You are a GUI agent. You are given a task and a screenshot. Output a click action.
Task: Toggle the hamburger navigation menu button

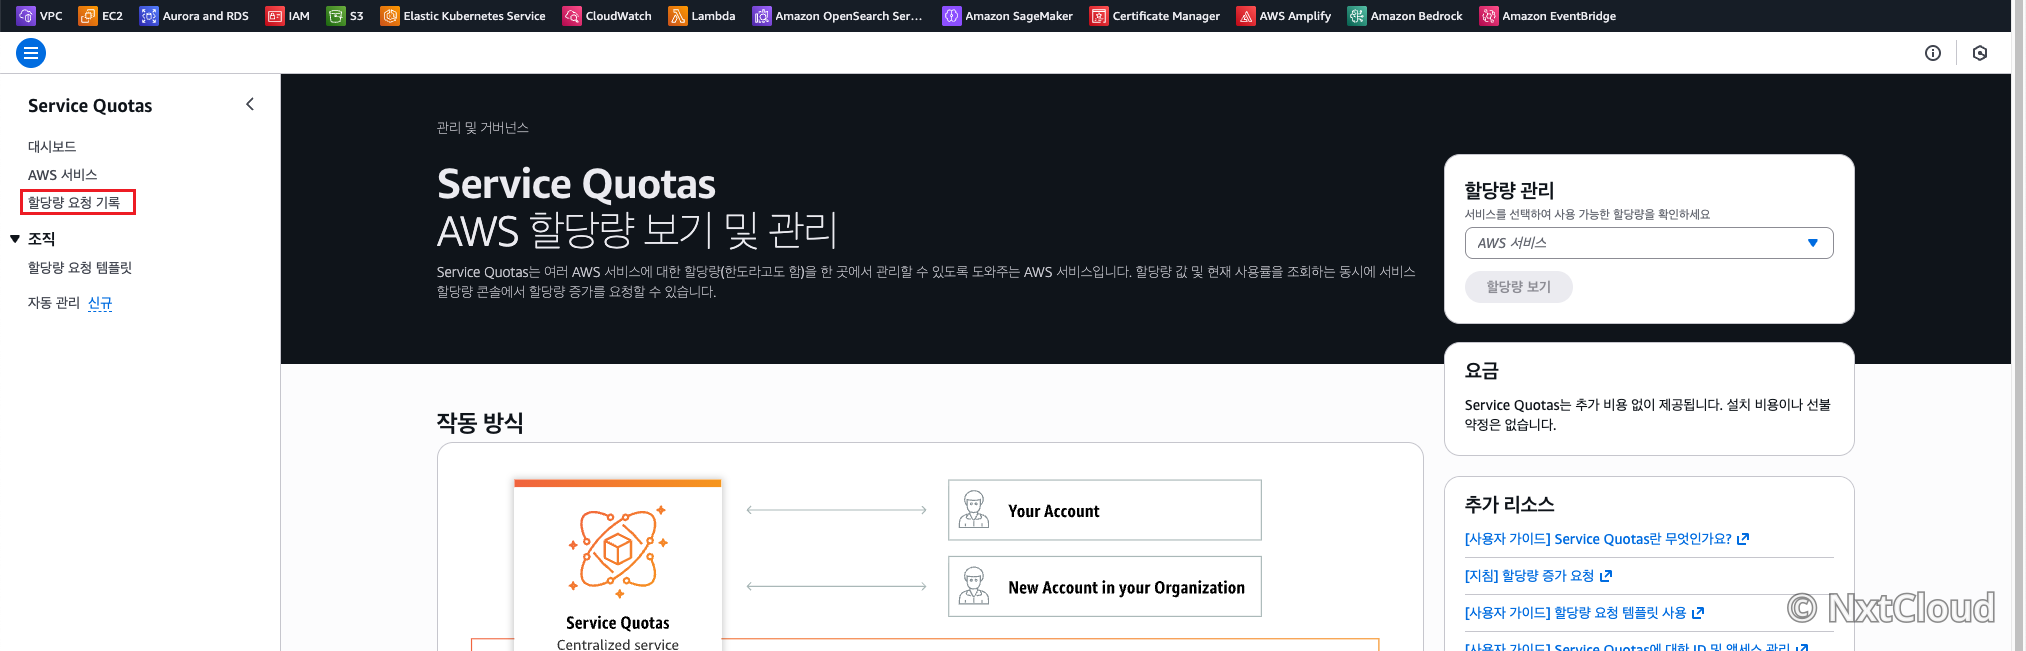(31, 53)
